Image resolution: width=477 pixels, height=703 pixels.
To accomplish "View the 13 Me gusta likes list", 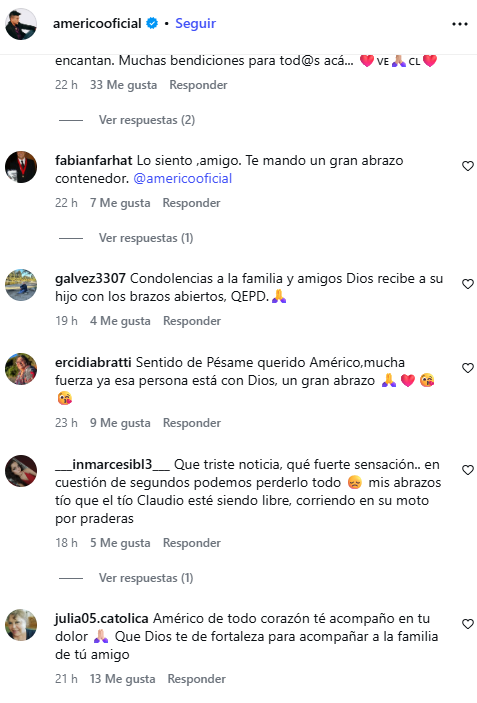I will click(122, 679).
